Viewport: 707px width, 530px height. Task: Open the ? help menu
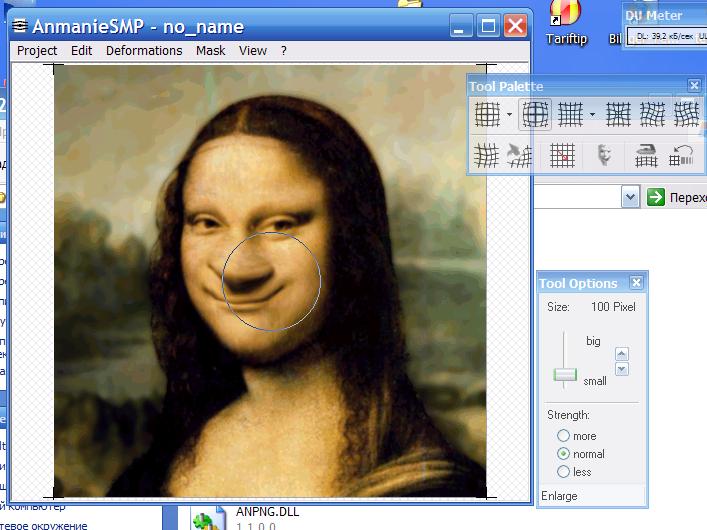pos(284,51)
